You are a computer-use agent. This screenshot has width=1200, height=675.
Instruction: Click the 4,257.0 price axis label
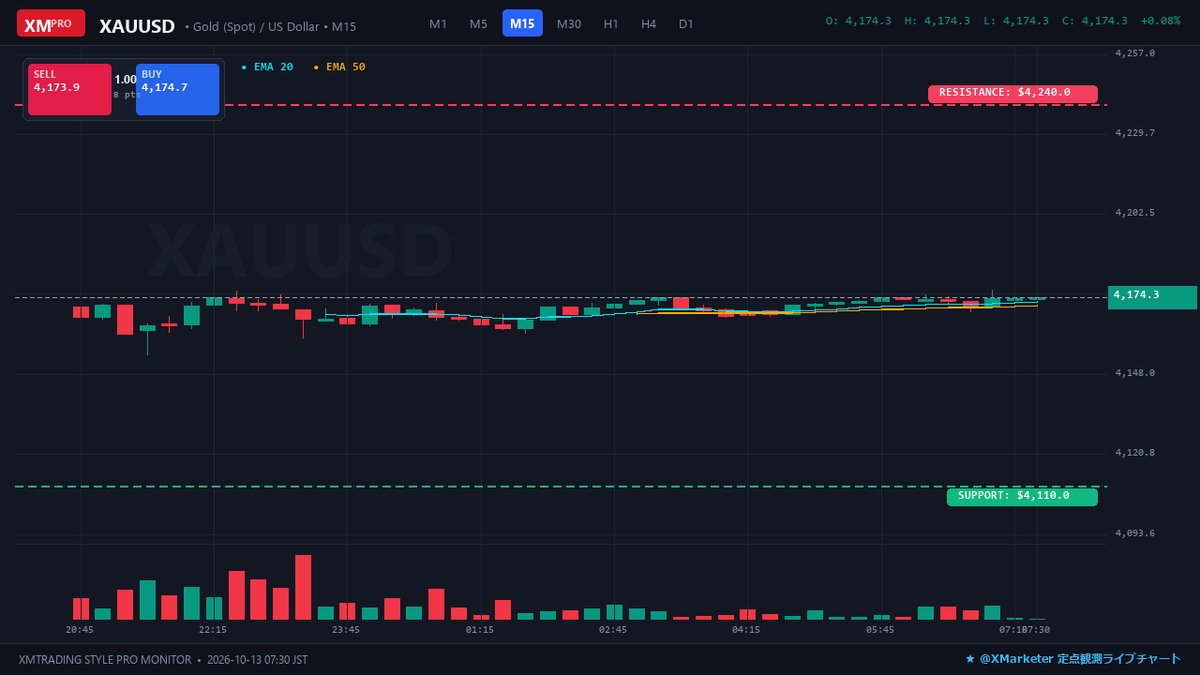1135,53
